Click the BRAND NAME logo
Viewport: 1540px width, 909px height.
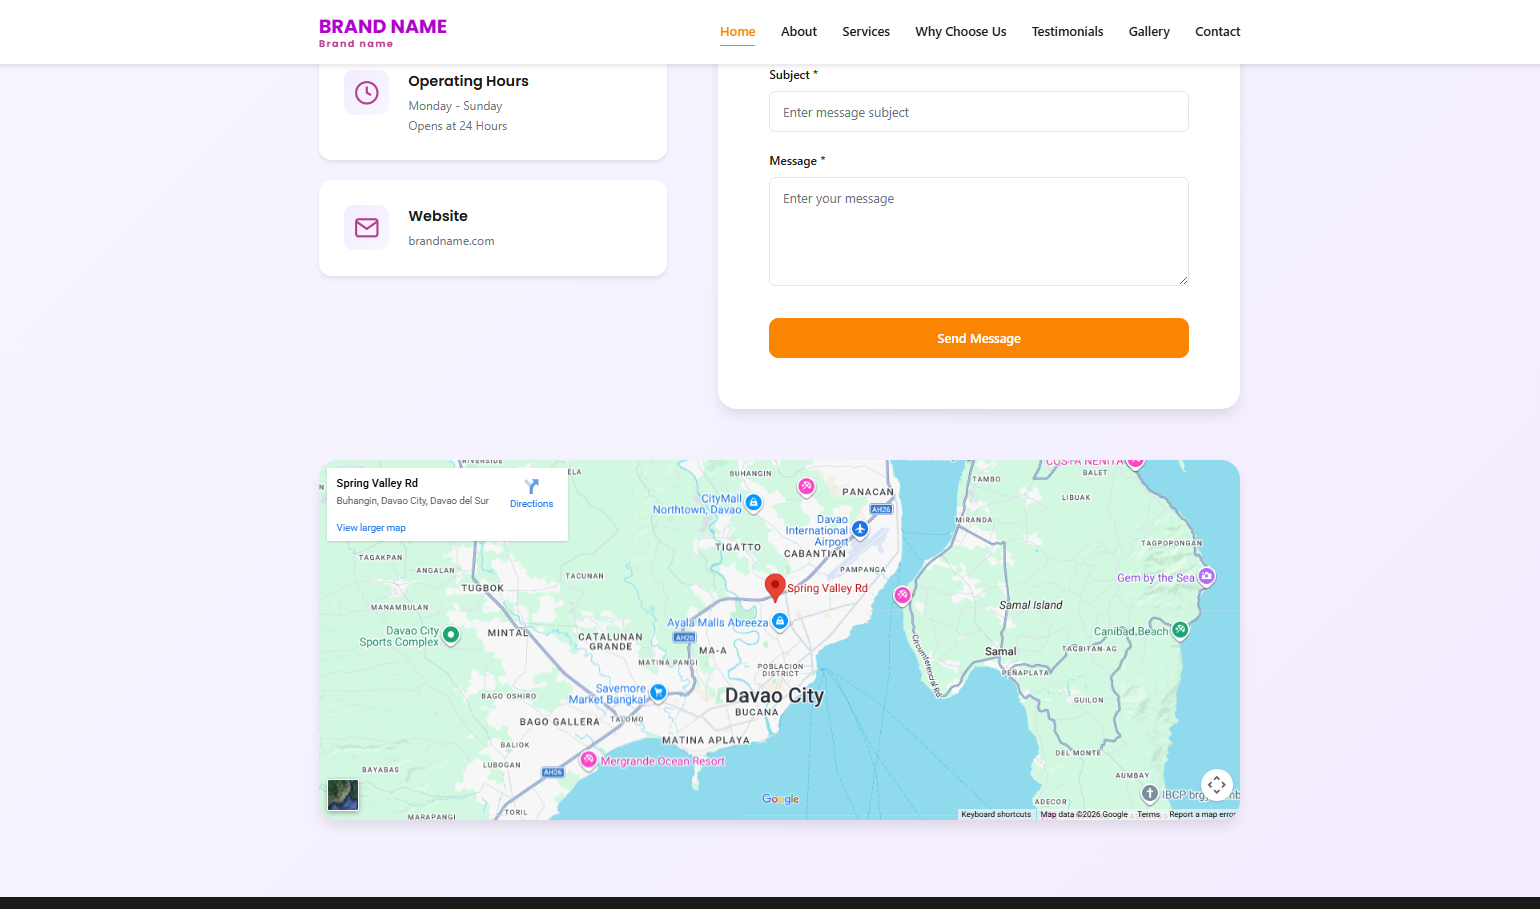[383, 32]
